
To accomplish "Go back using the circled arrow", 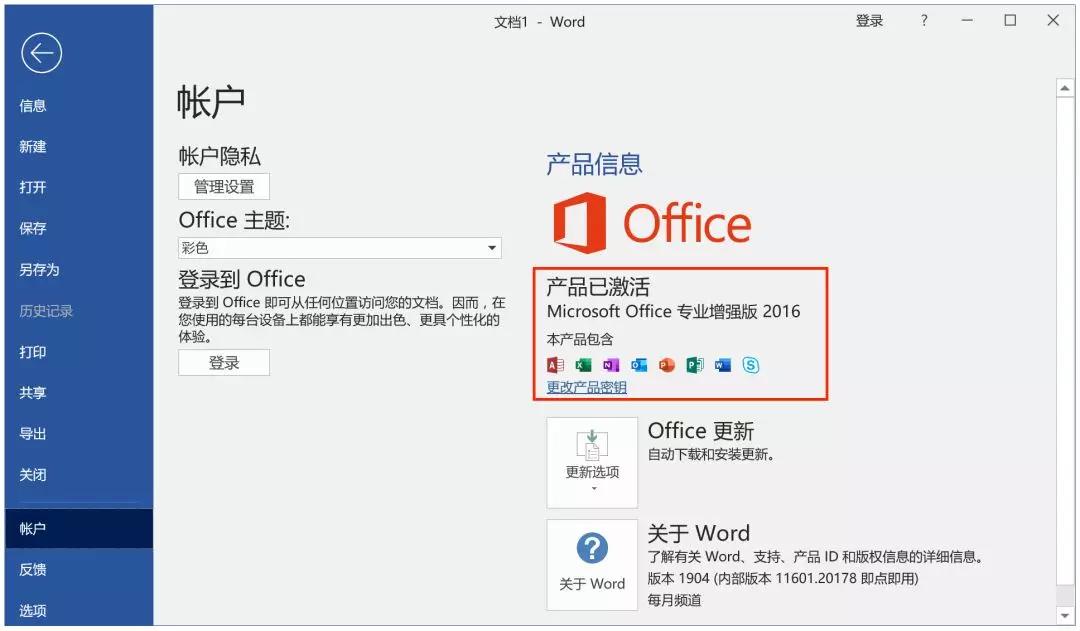I will [41, 53].
